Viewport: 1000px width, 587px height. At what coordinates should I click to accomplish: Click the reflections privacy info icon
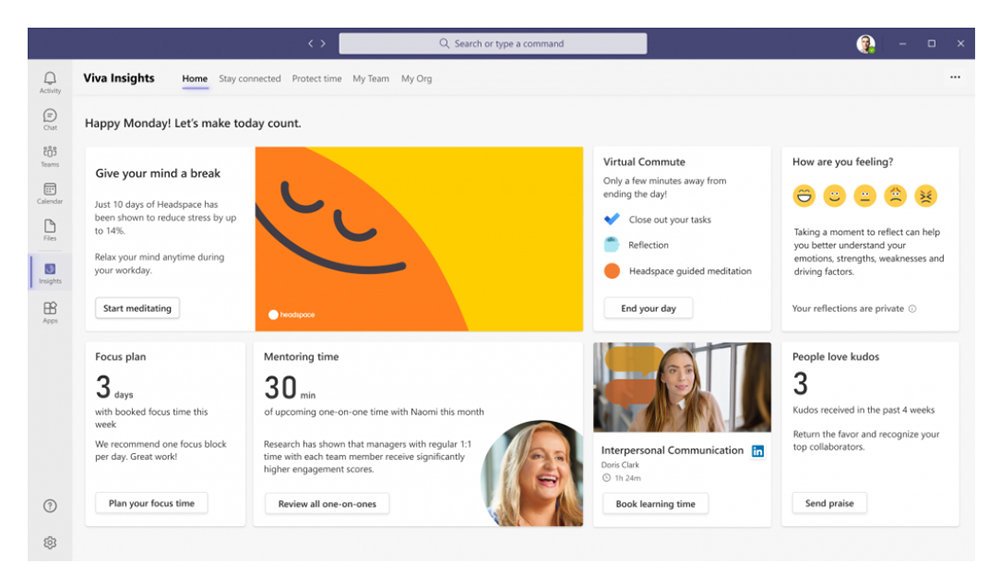(913, 309)
